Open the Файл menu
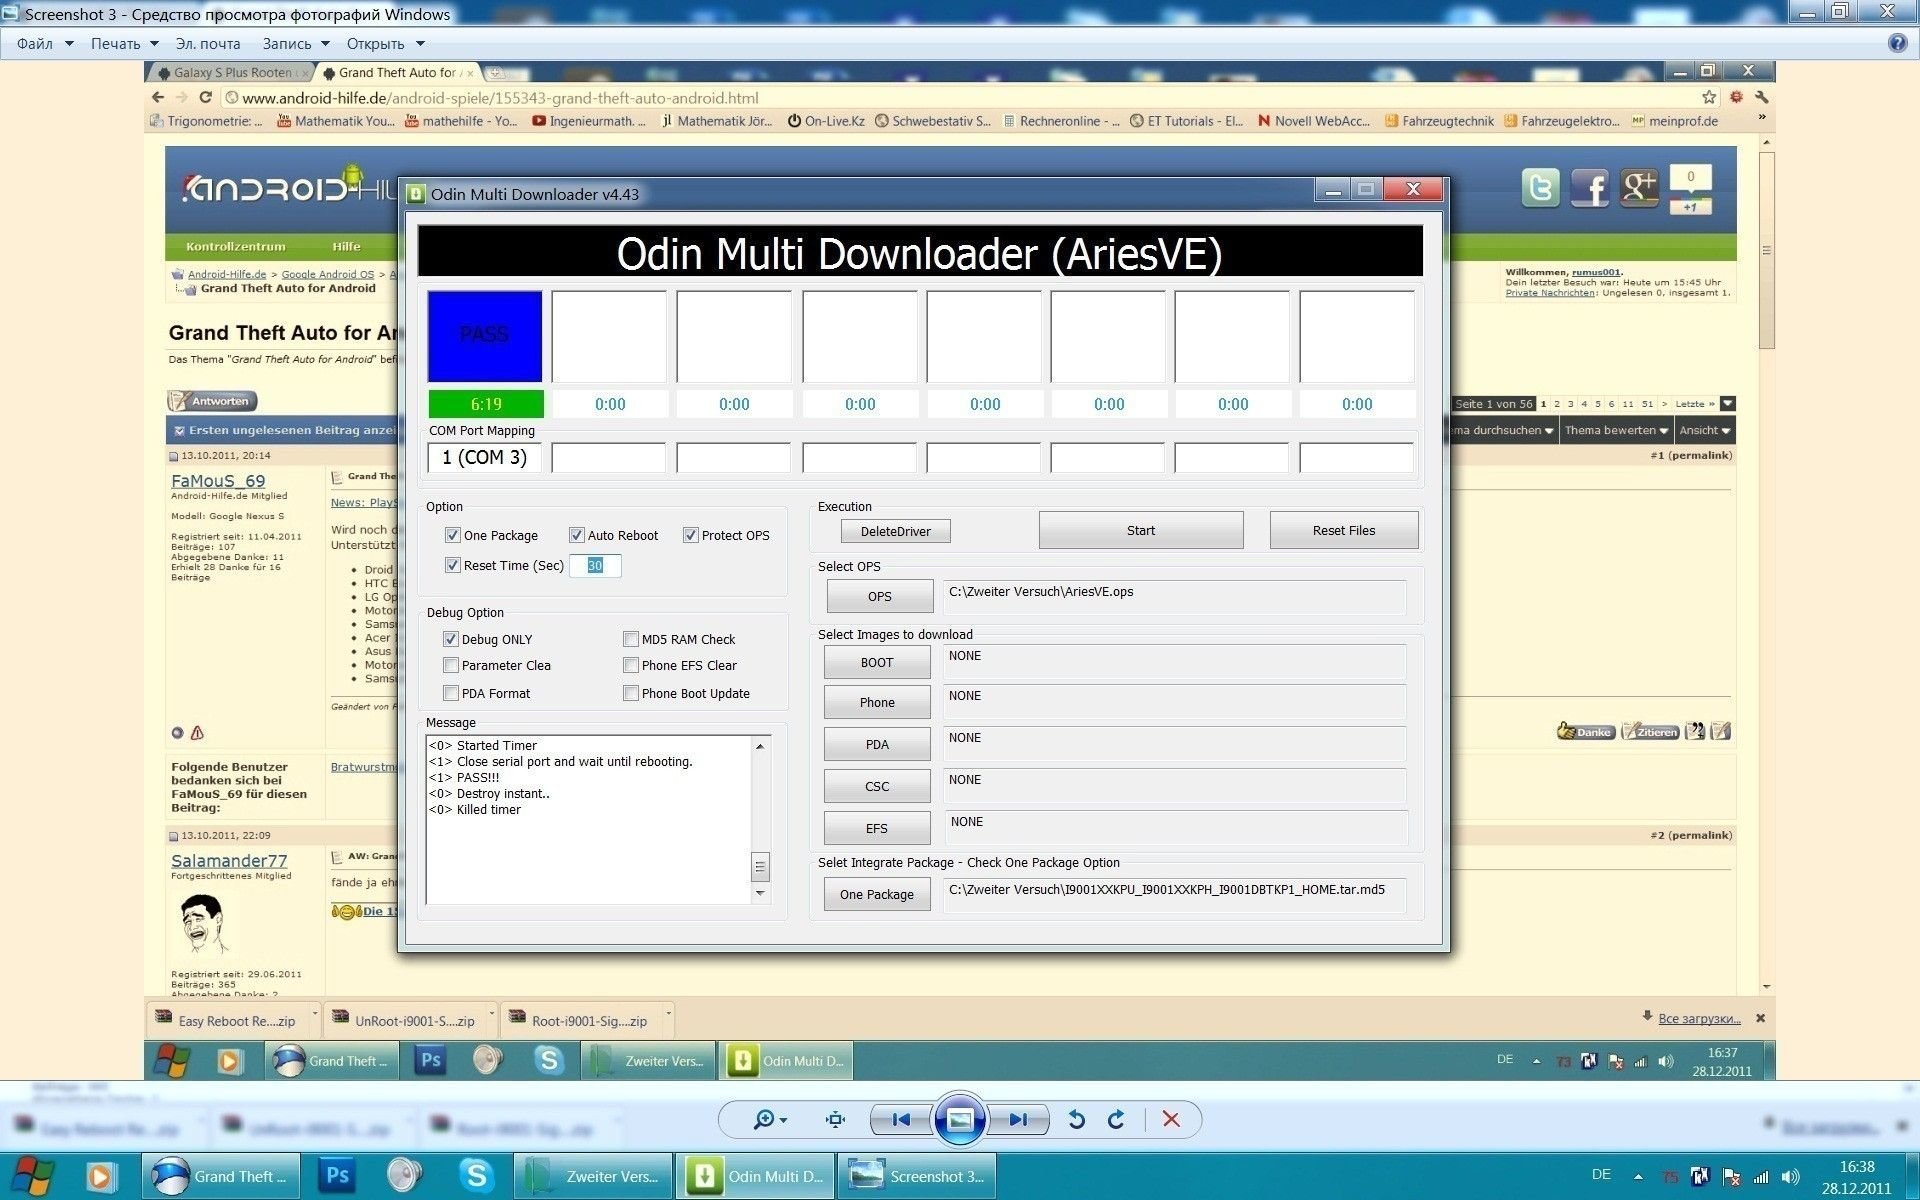The height and width of the screenshot is (1200, 1920). tap(35, 44)
